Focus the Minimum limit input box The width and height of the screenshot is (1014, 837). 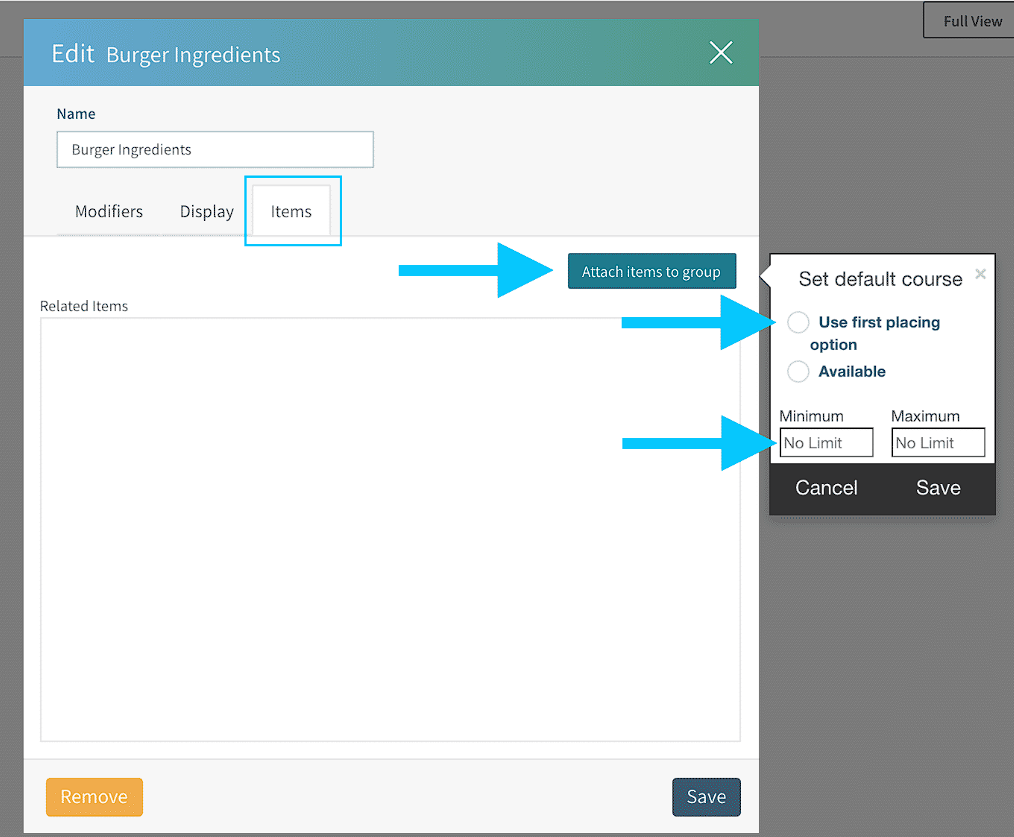tap(826, 443)
